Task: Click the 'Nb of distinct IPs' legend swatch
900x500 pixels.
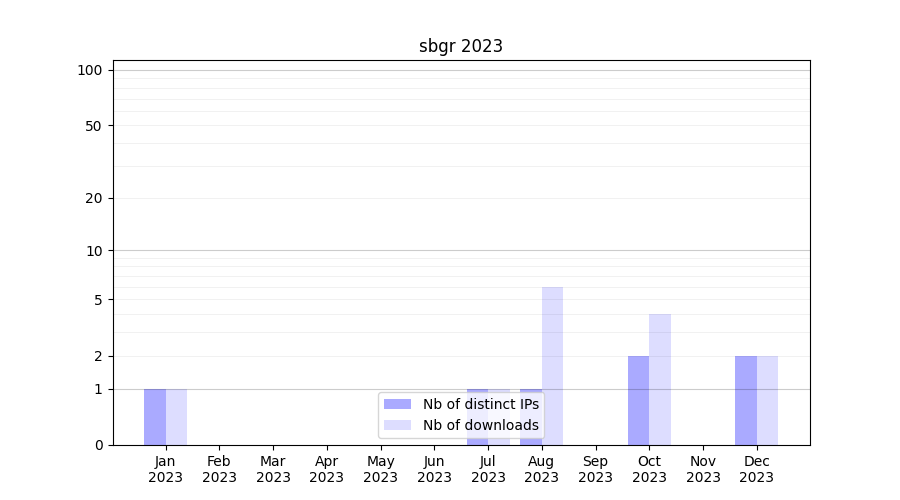Action: [398, 404]
